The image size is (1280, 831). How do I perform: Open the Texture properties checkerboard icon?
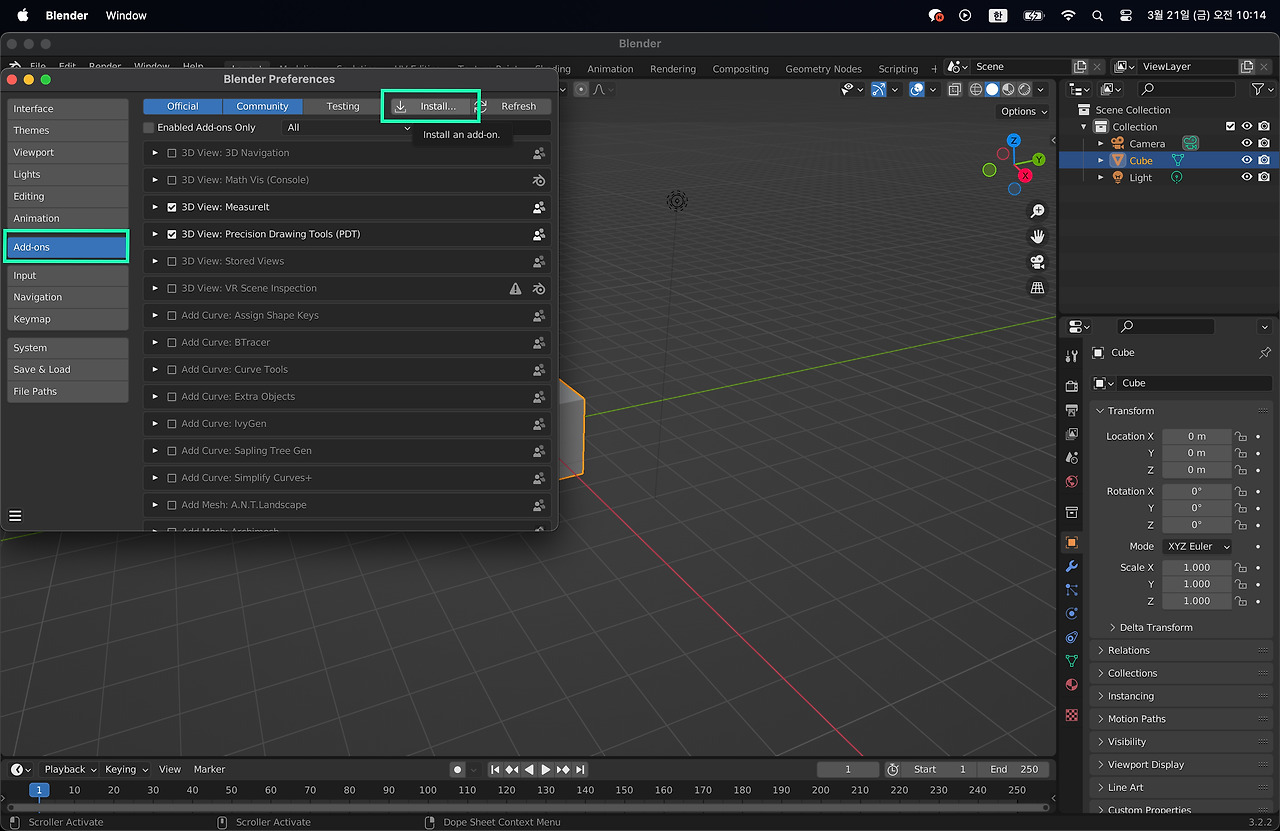pyautogui.click(x=1072, y=715)
